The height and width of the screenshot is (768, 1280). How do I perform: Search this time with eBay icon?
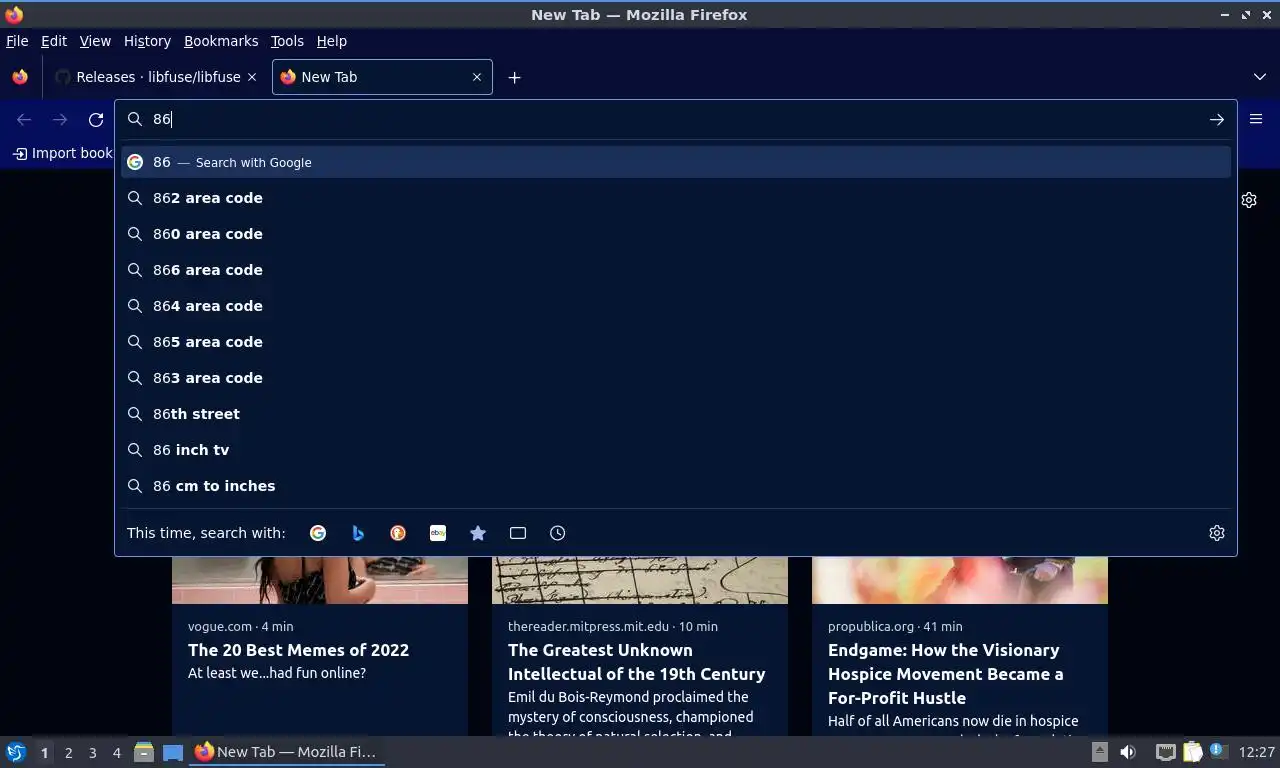tap(438, 533)
